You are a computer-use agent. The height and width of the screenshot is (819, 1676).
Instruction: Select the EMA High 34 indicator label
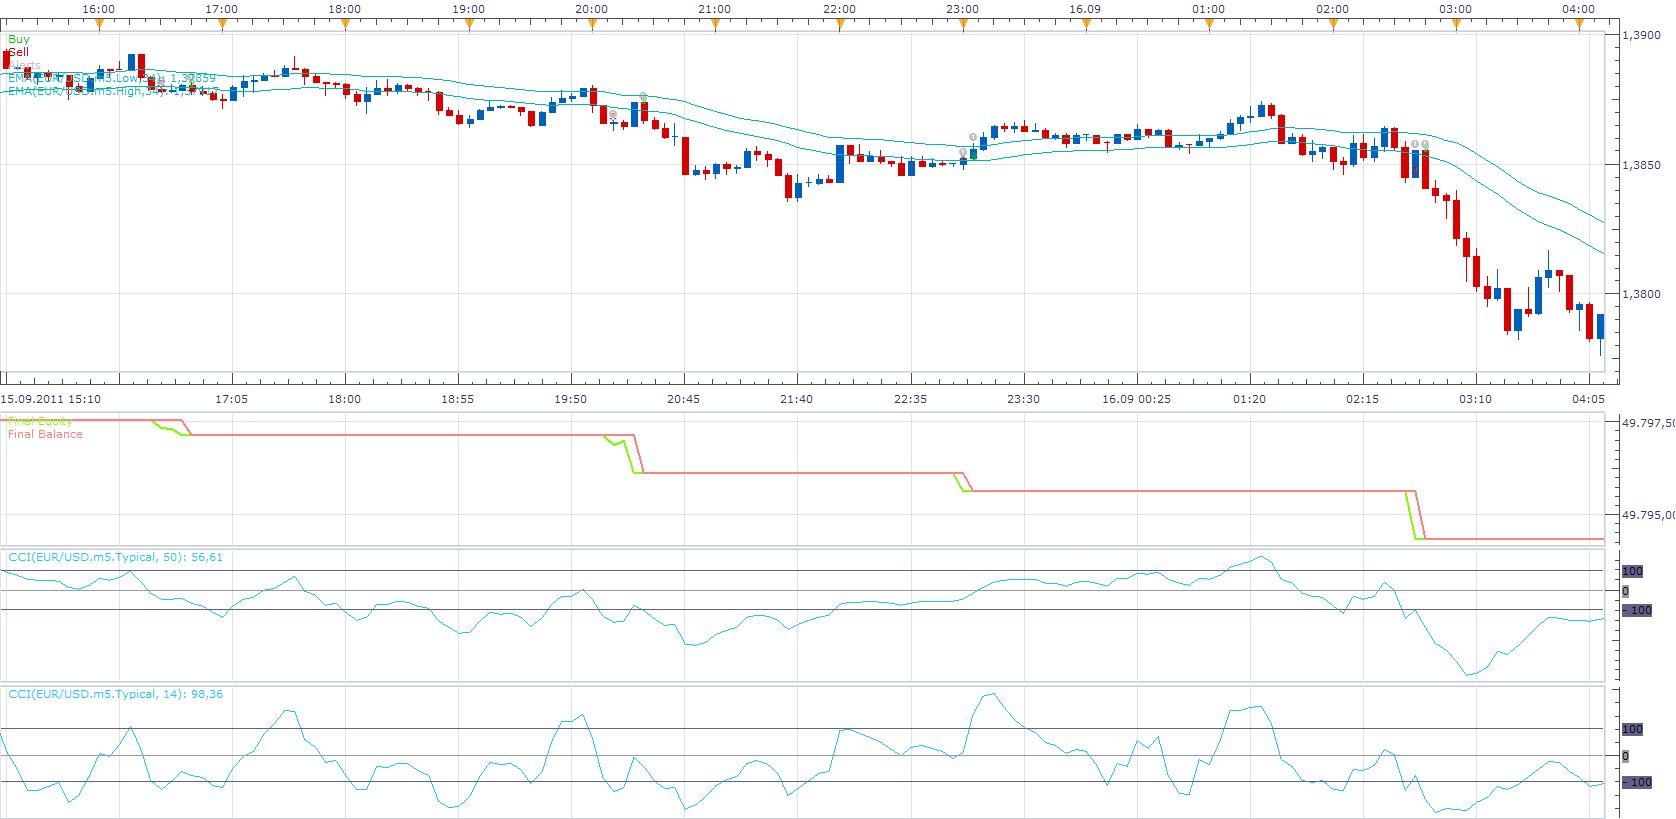coord(112,91)
